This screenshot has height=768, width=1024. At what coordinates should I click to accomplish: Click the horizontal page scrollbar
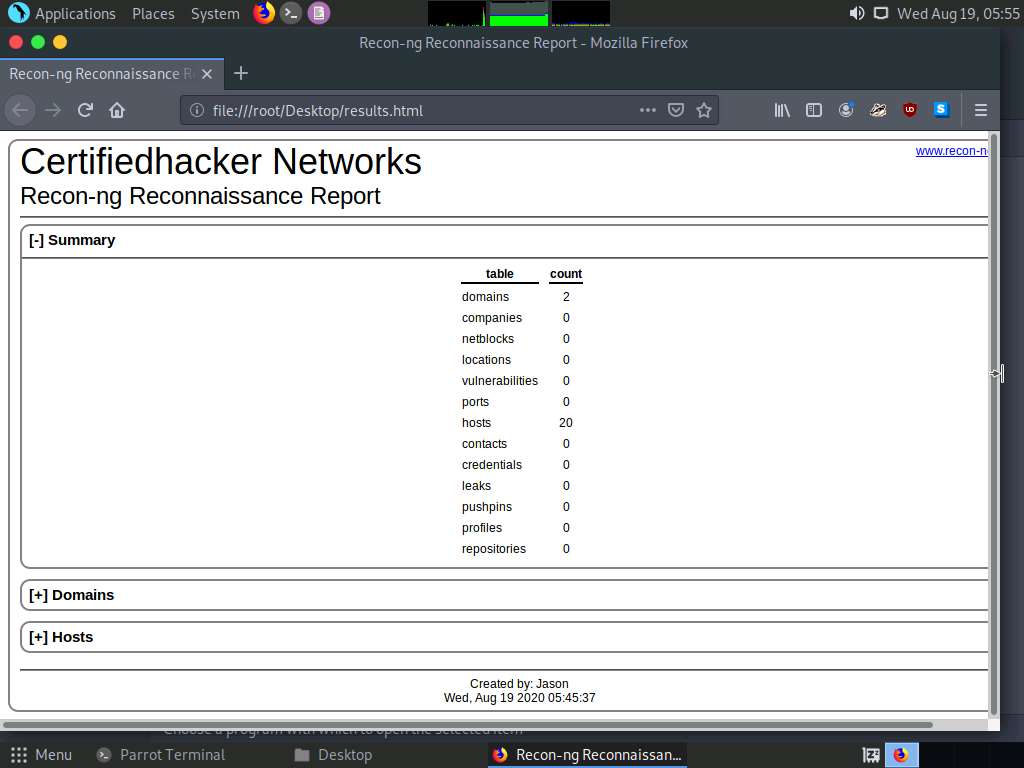tap(468, 724)
